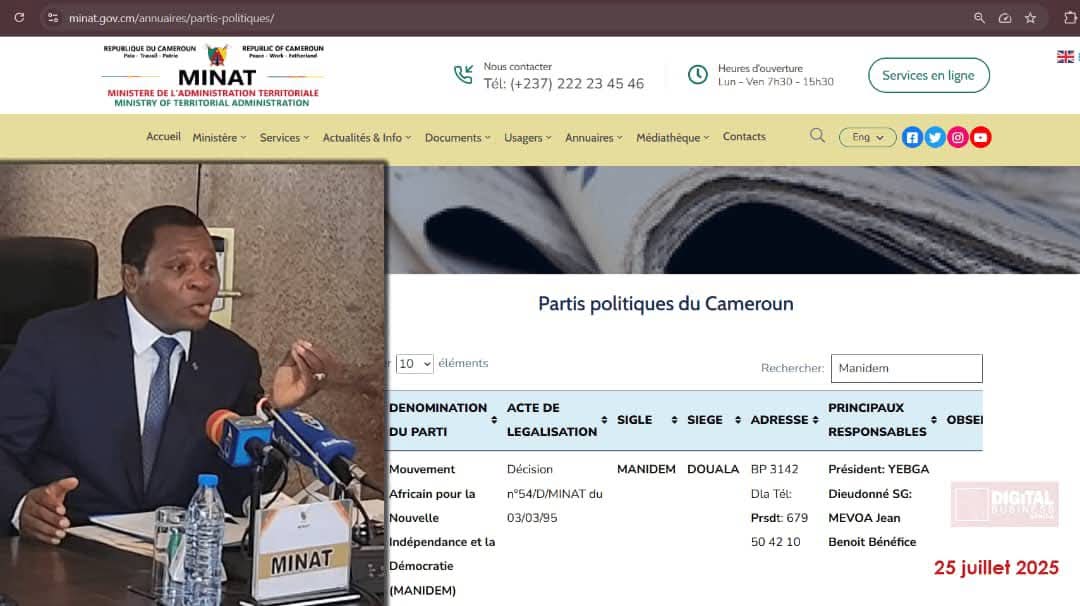Open the Eng language dropdown
The width and height of the screenshot is (1080, 606).
tap(867, 137)
